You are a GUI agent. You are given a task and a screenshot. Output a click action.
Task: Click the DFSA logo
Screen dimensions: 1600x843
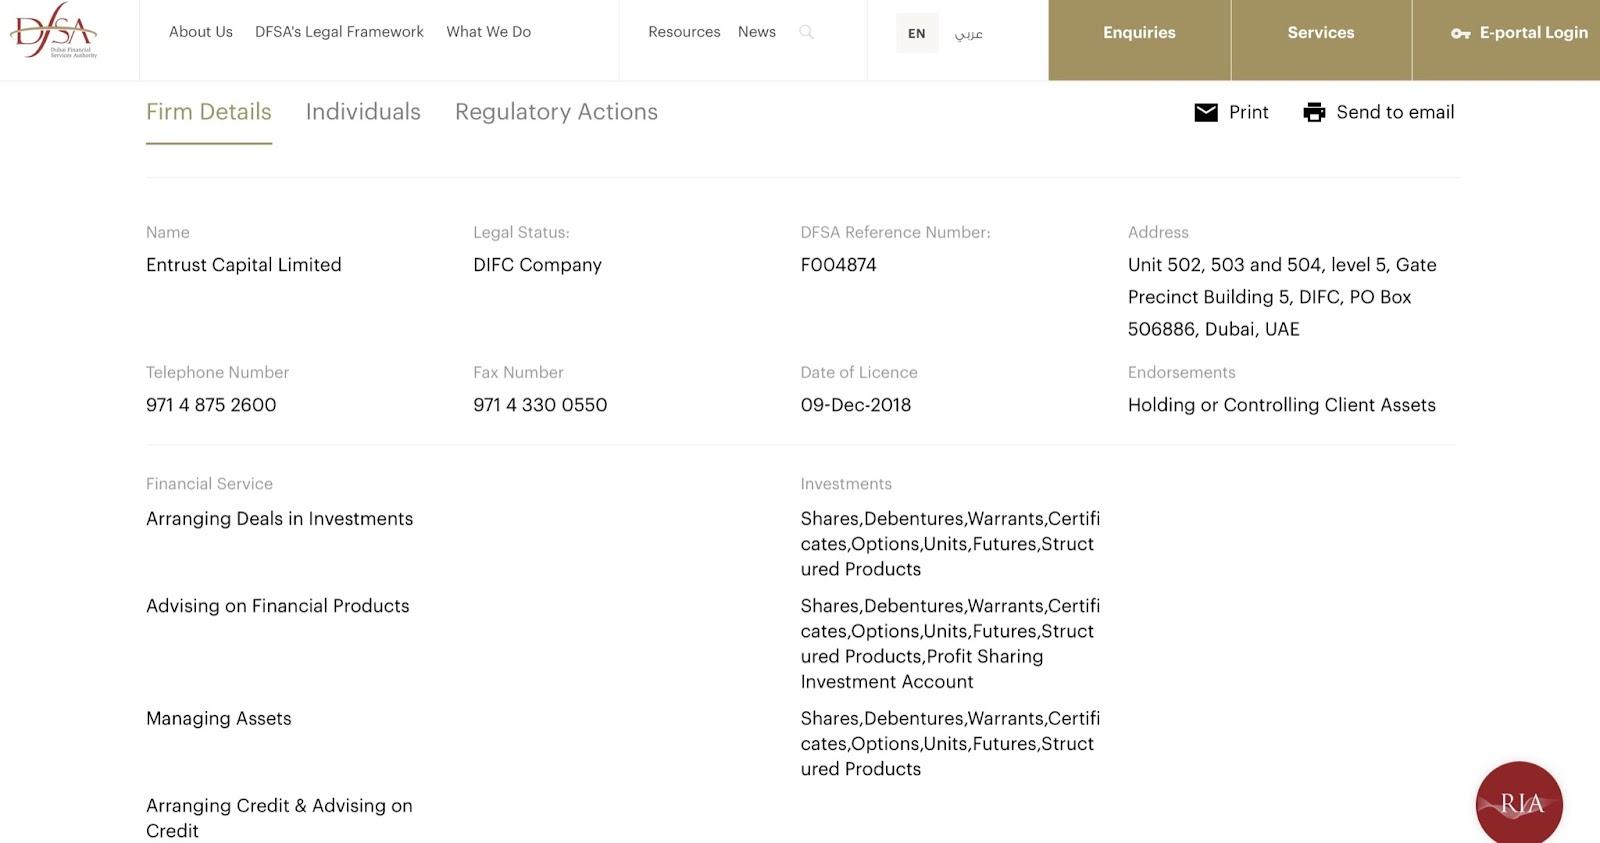coord(54,31)
